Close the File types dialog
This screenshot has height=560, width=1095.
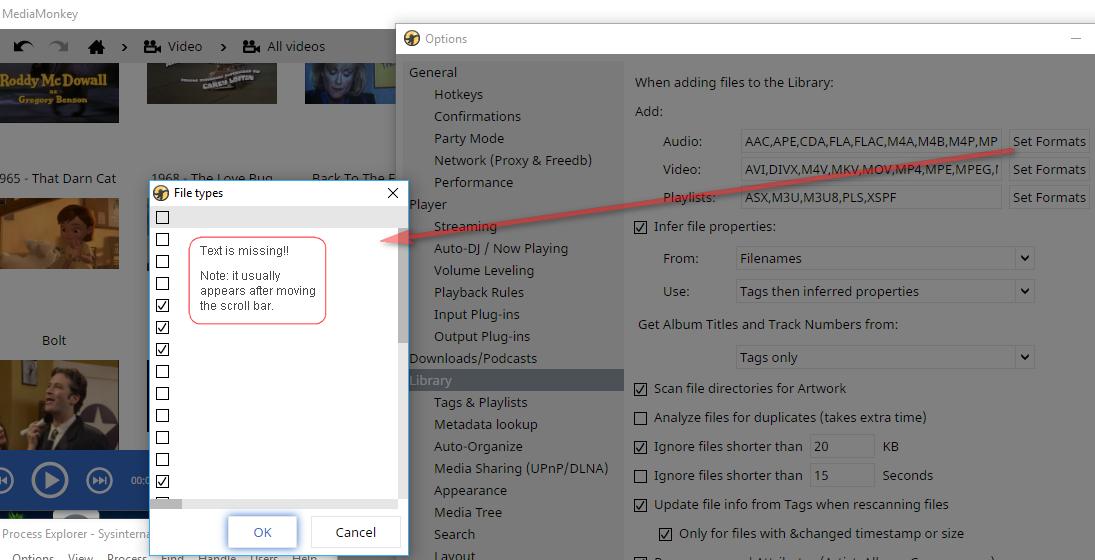(x=392, y=193)
